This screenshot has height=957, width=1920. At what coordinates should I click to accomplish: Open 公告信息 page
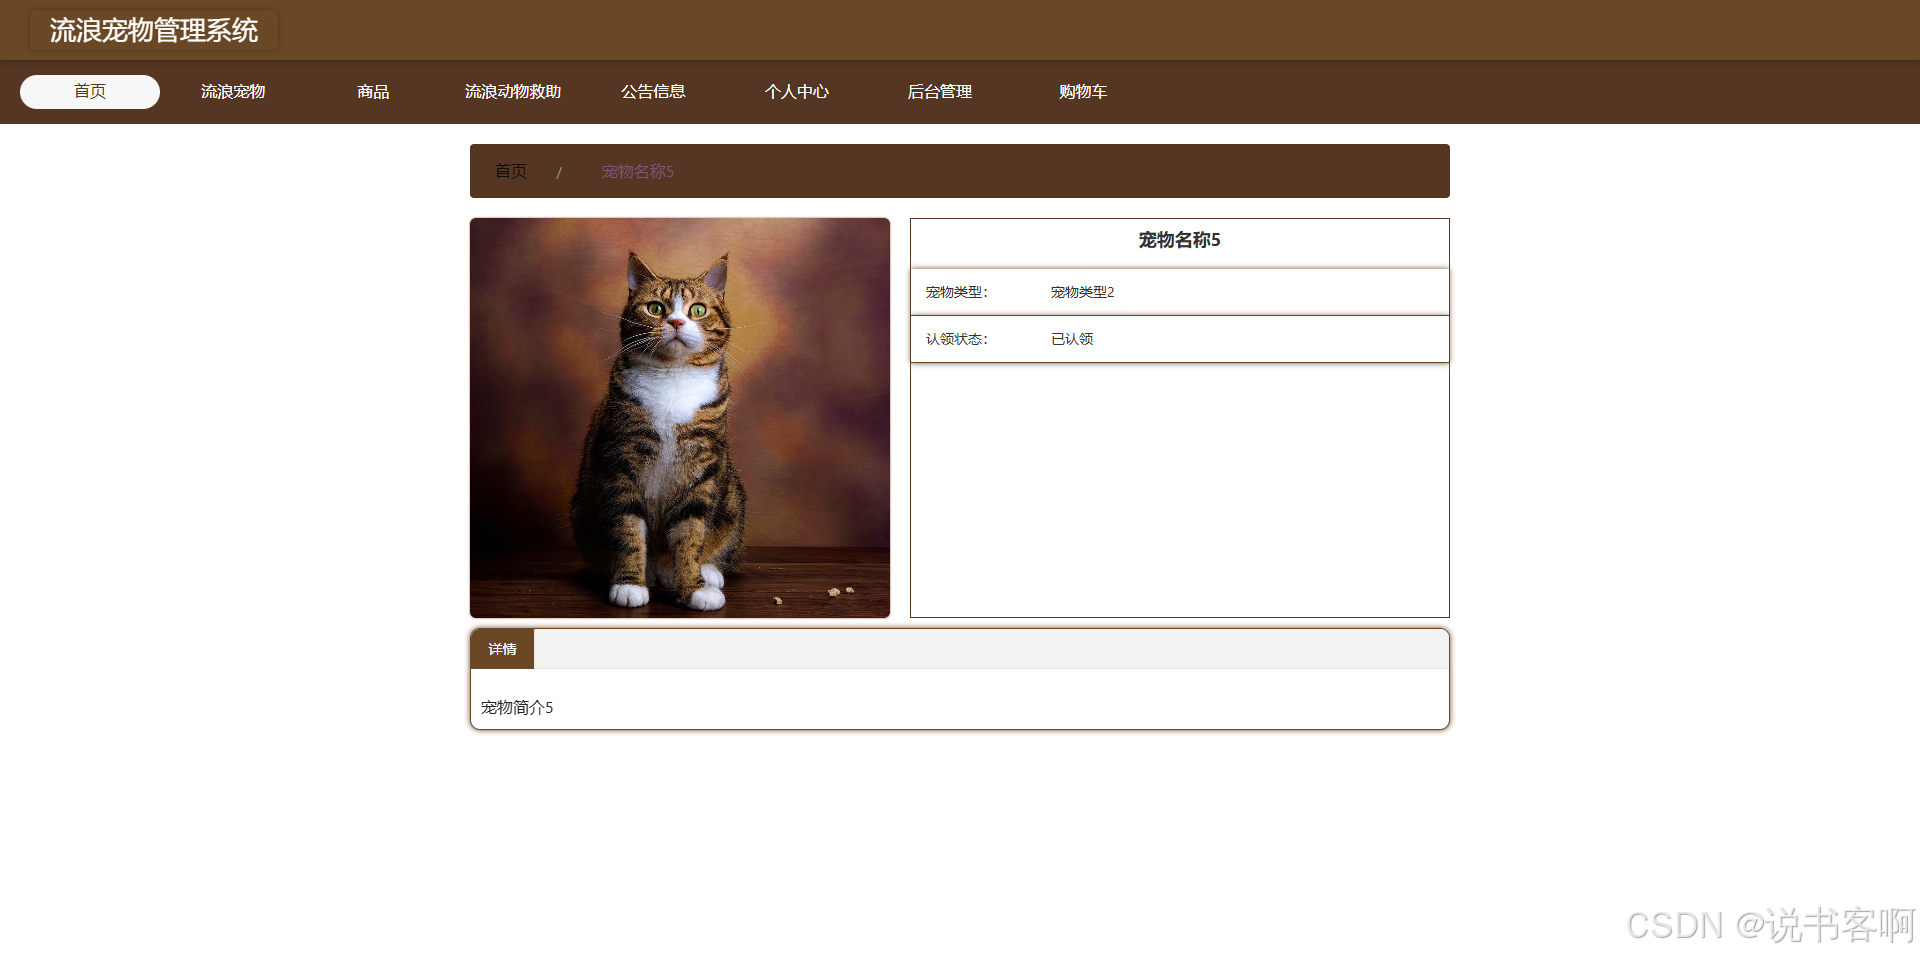point(653,92)
